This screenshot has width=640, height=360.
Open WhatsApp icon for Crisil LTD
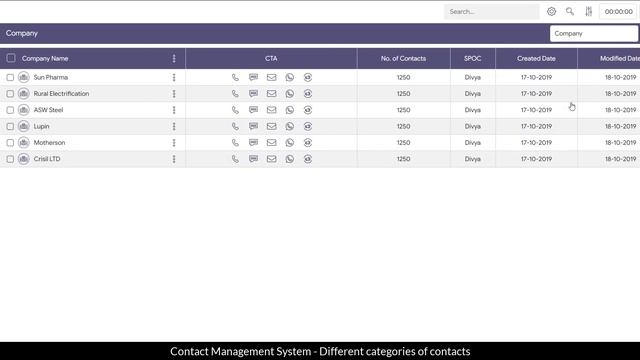click(290, 159)
